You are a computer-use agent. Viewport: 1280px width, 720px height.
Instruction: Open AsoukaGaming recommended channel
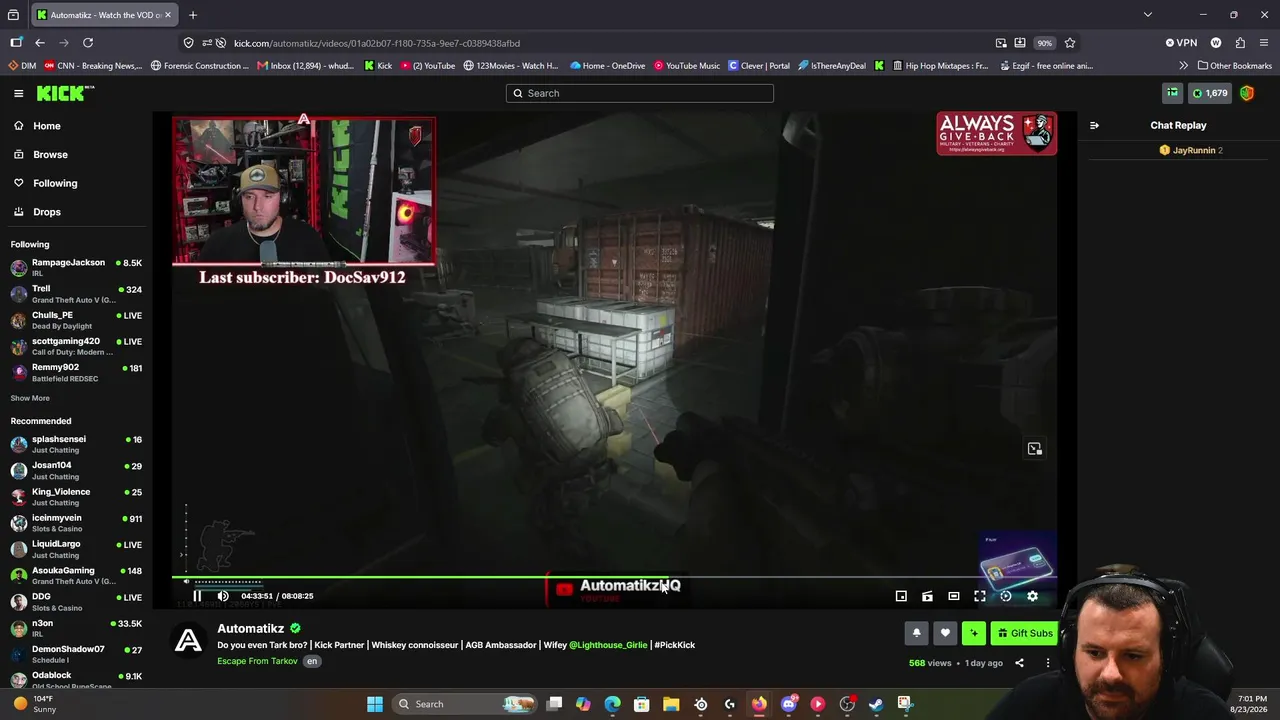(76, 576)
